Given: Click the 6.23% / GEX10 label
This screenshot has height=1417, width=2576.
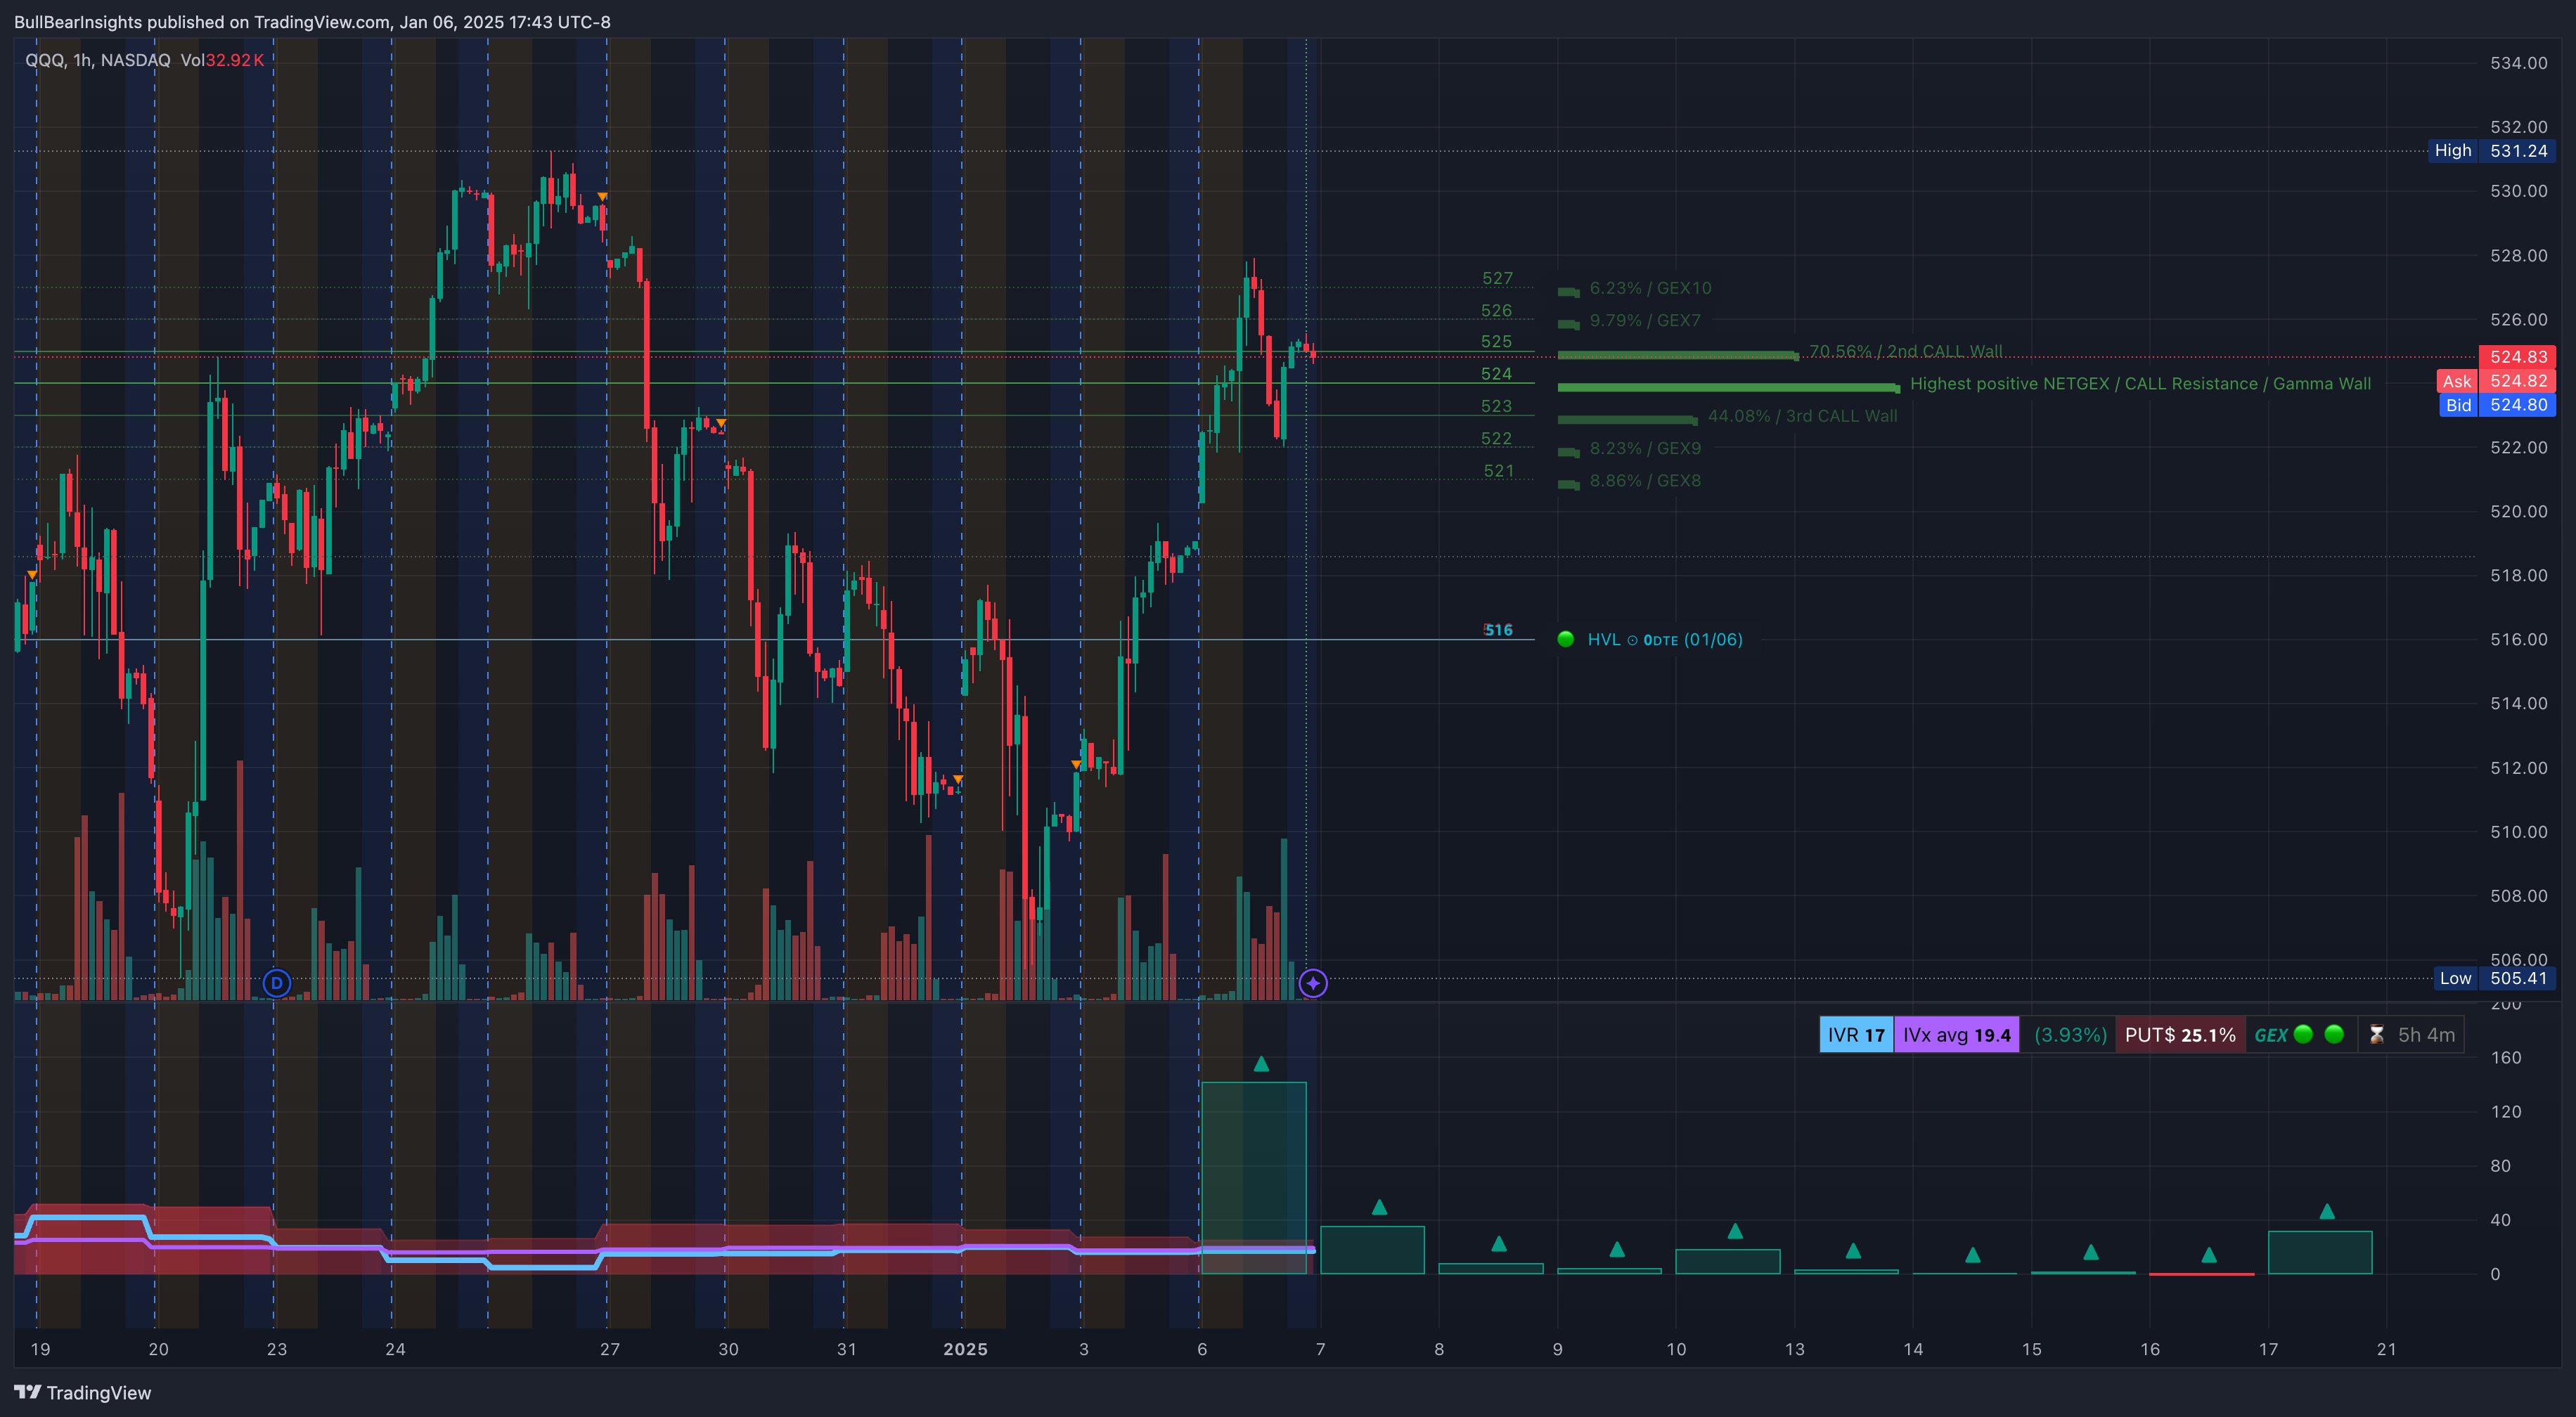Looking at the screenshot, I should click(1650, 288).
